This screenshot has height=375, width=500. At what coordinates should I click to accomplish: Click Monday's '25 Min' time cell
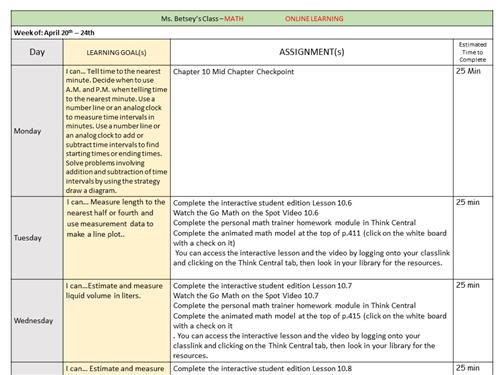pyautogui.click(x=468, y=71)
